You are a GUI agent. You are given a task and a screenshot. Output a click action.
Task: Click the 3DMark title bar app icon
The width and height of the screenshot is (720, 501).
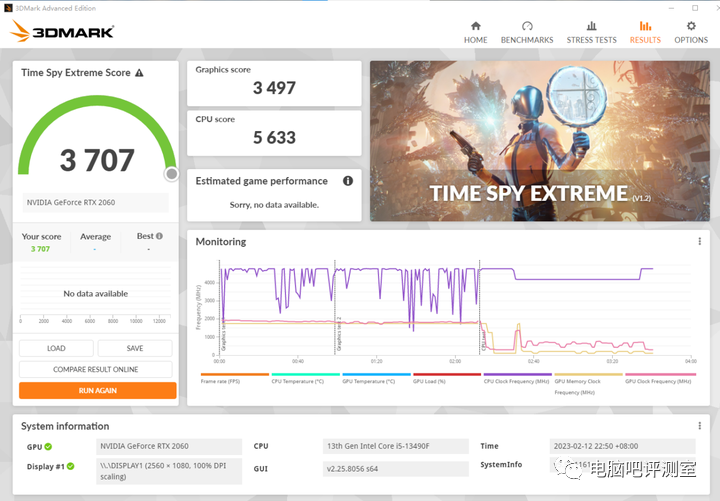tap(8, 8)
